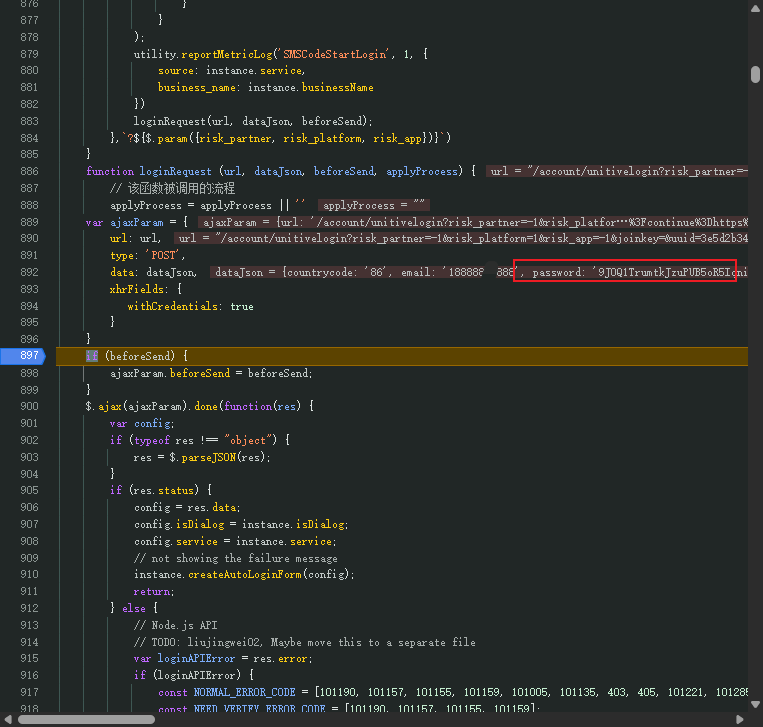Remove the breakpoint marker on line 897
Image resolution: width=763 pixels, height=727 pixels.
coord(23,356)
